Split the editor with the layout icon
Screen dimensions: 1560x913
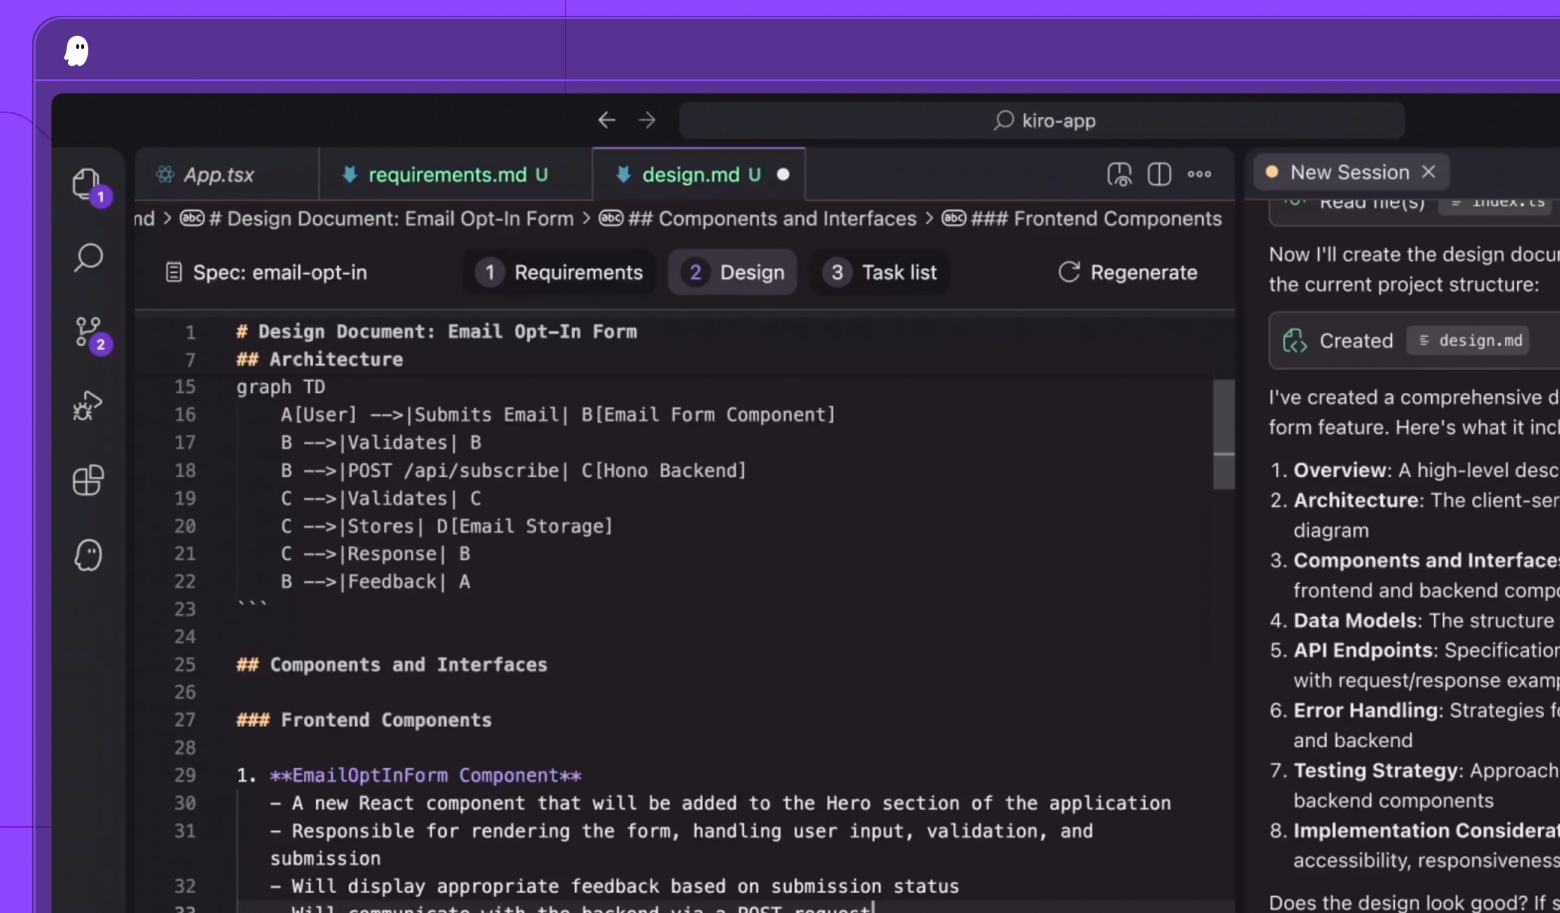click(x=1159, y=174)
